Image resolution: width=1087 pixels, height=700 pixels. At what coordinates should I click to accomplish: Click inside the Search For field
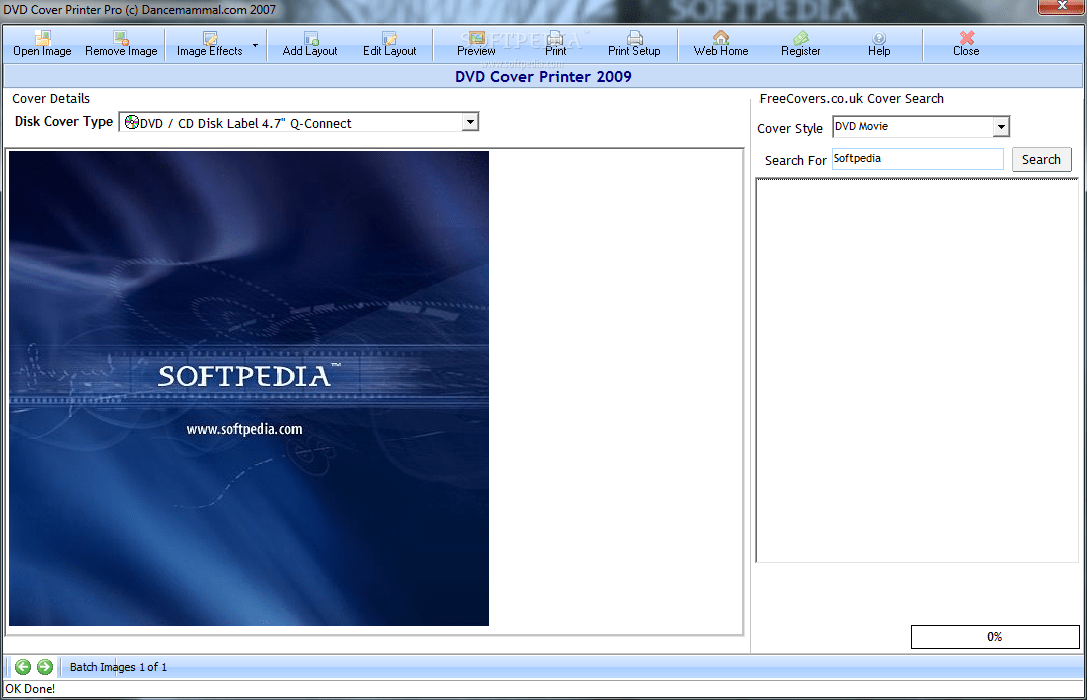(x=915, y=159)
